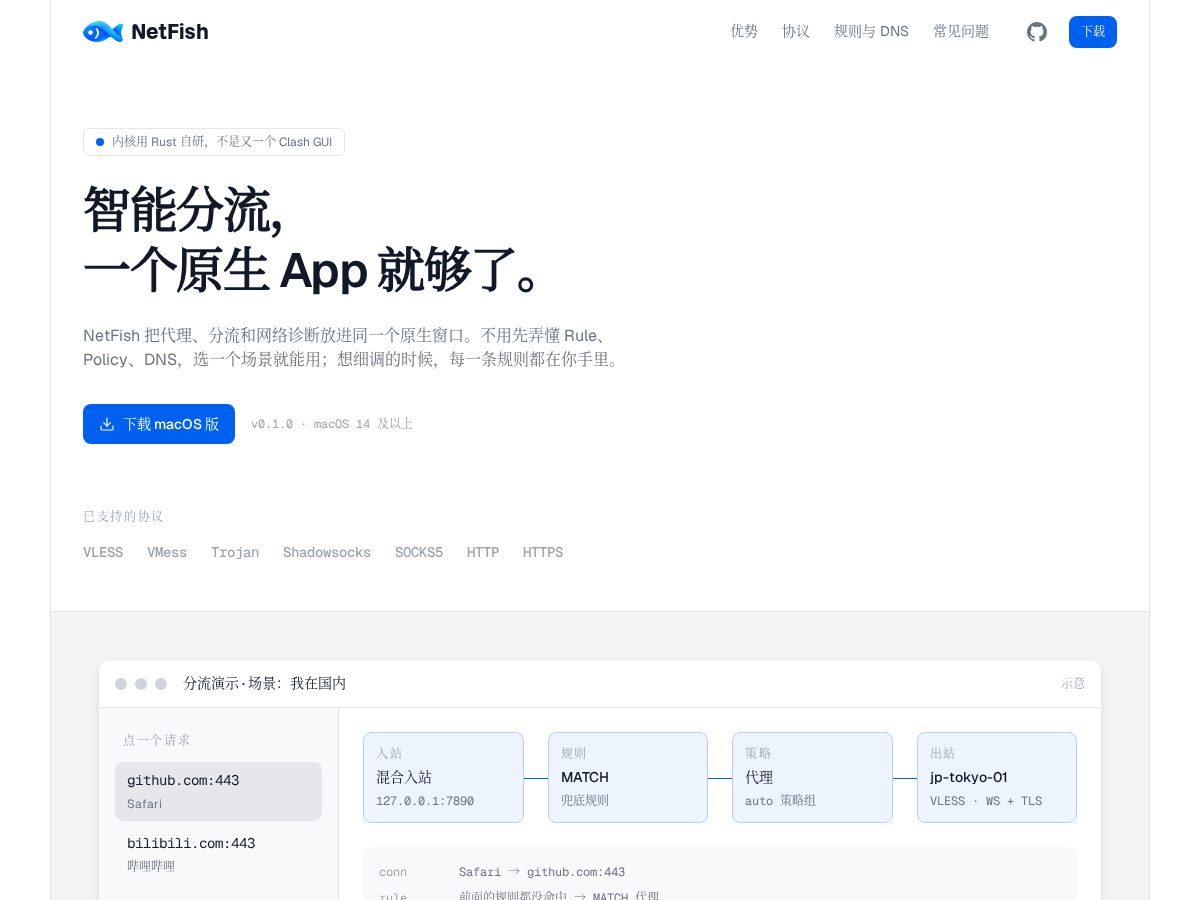Open the 优势 nav link
The image size is (1200, 900).
point(744,31)
